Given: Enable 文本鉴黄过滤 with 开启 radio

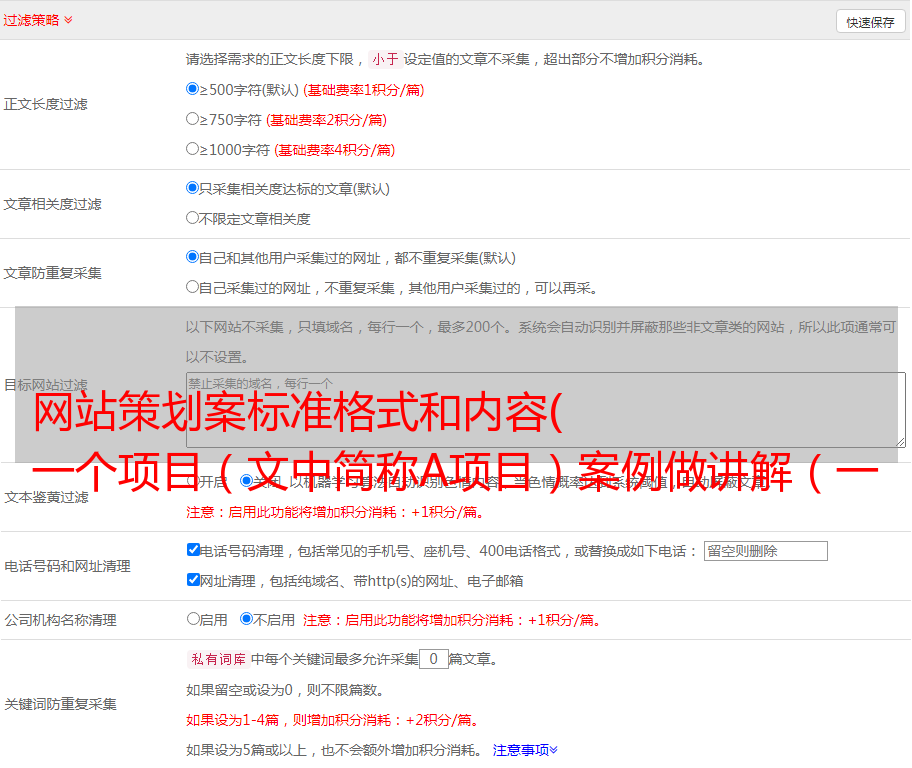Looking at the screenshot, I should pyautogui.click(x=194, y=481).
